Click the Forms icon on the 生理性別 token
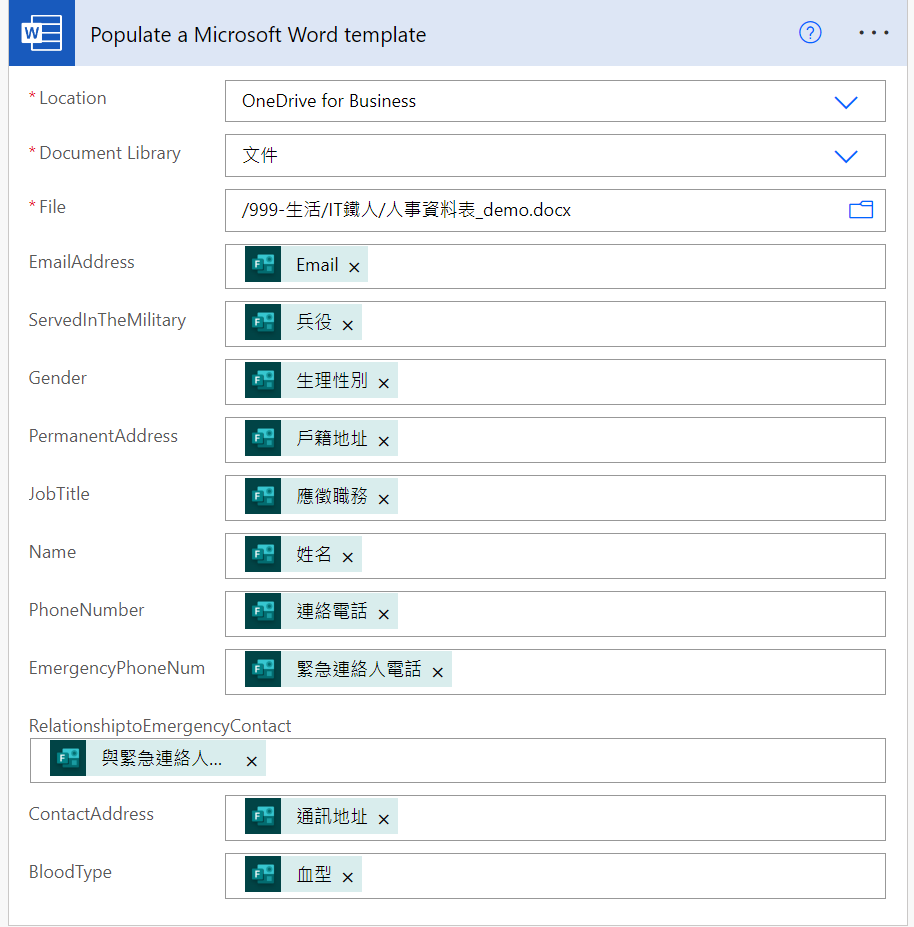This screenshot has width=914, height=927. point(263,380)
